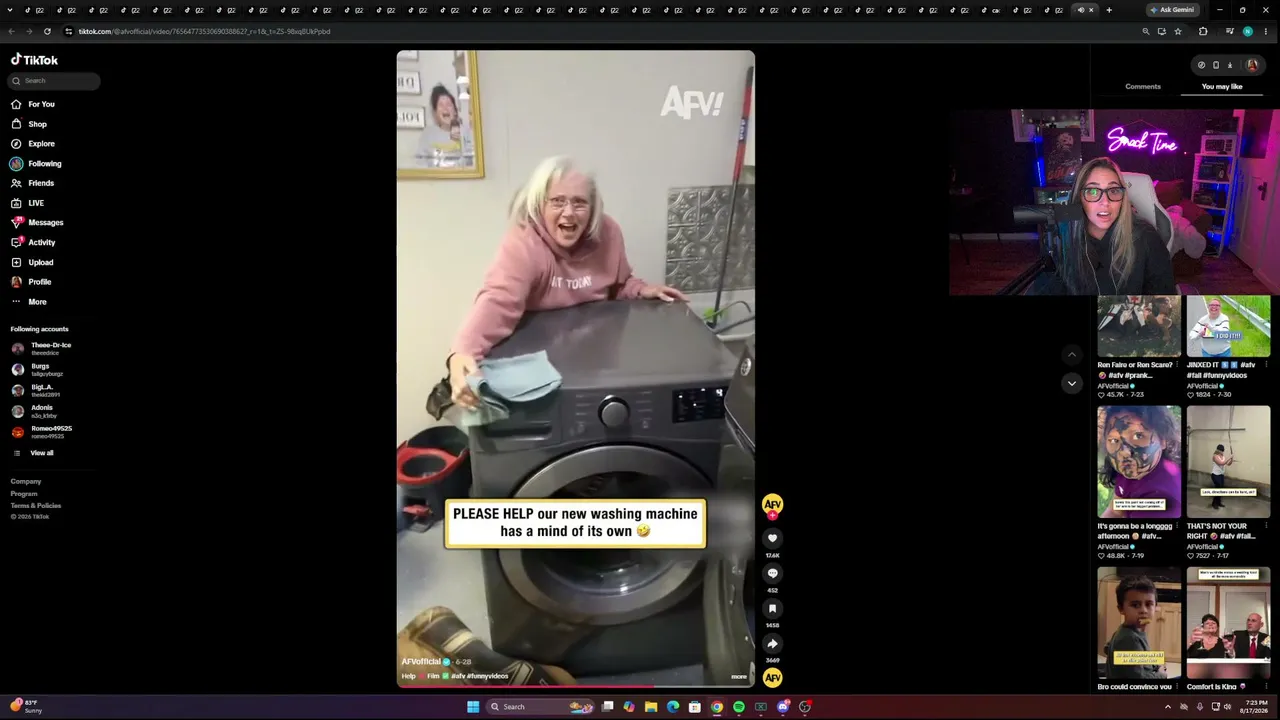1280x720 pixels.
Task: Open File Explorer from the taskbar
Action: 651,707
